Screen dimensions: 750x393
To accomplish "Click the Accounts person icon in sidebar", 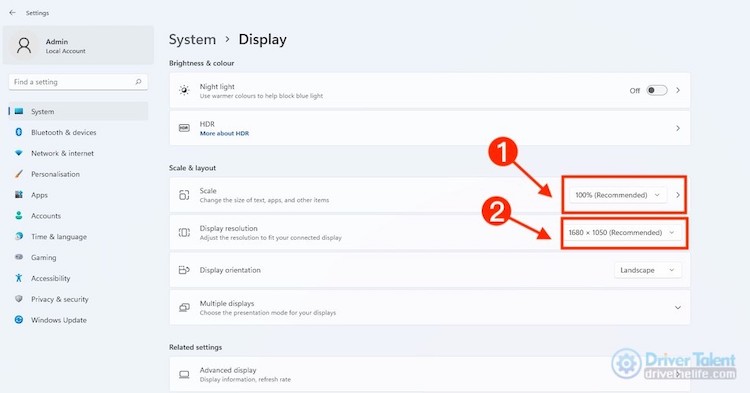I will point(19,216).
